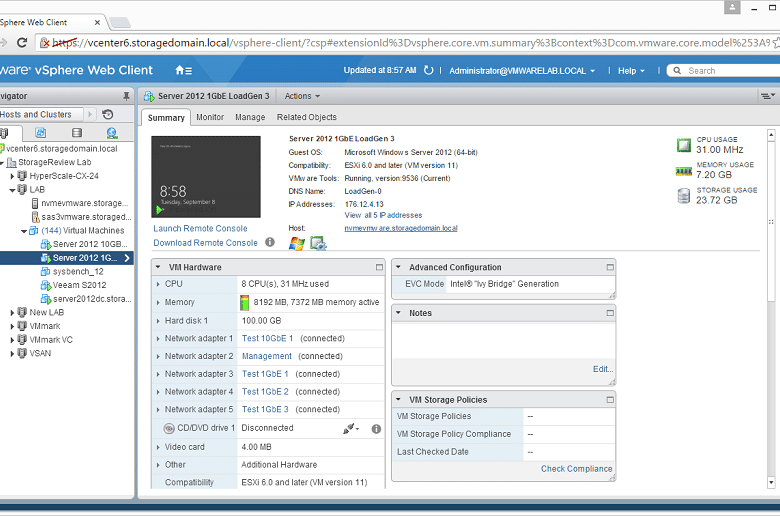Expand the Memory hardware row
780x516 pixels.
[158, 303]
